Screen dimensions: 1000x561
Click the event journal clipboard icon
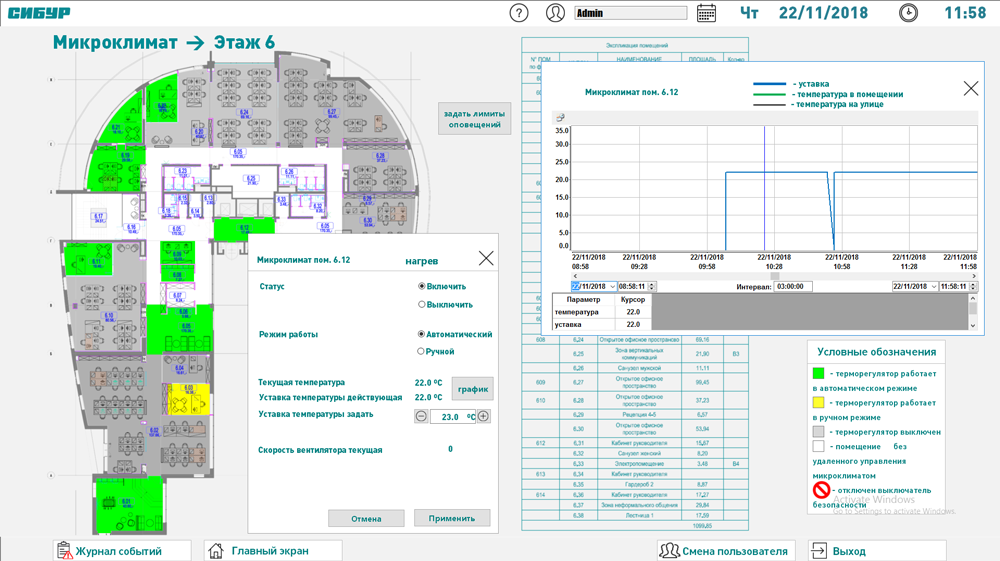click(64, 551)
